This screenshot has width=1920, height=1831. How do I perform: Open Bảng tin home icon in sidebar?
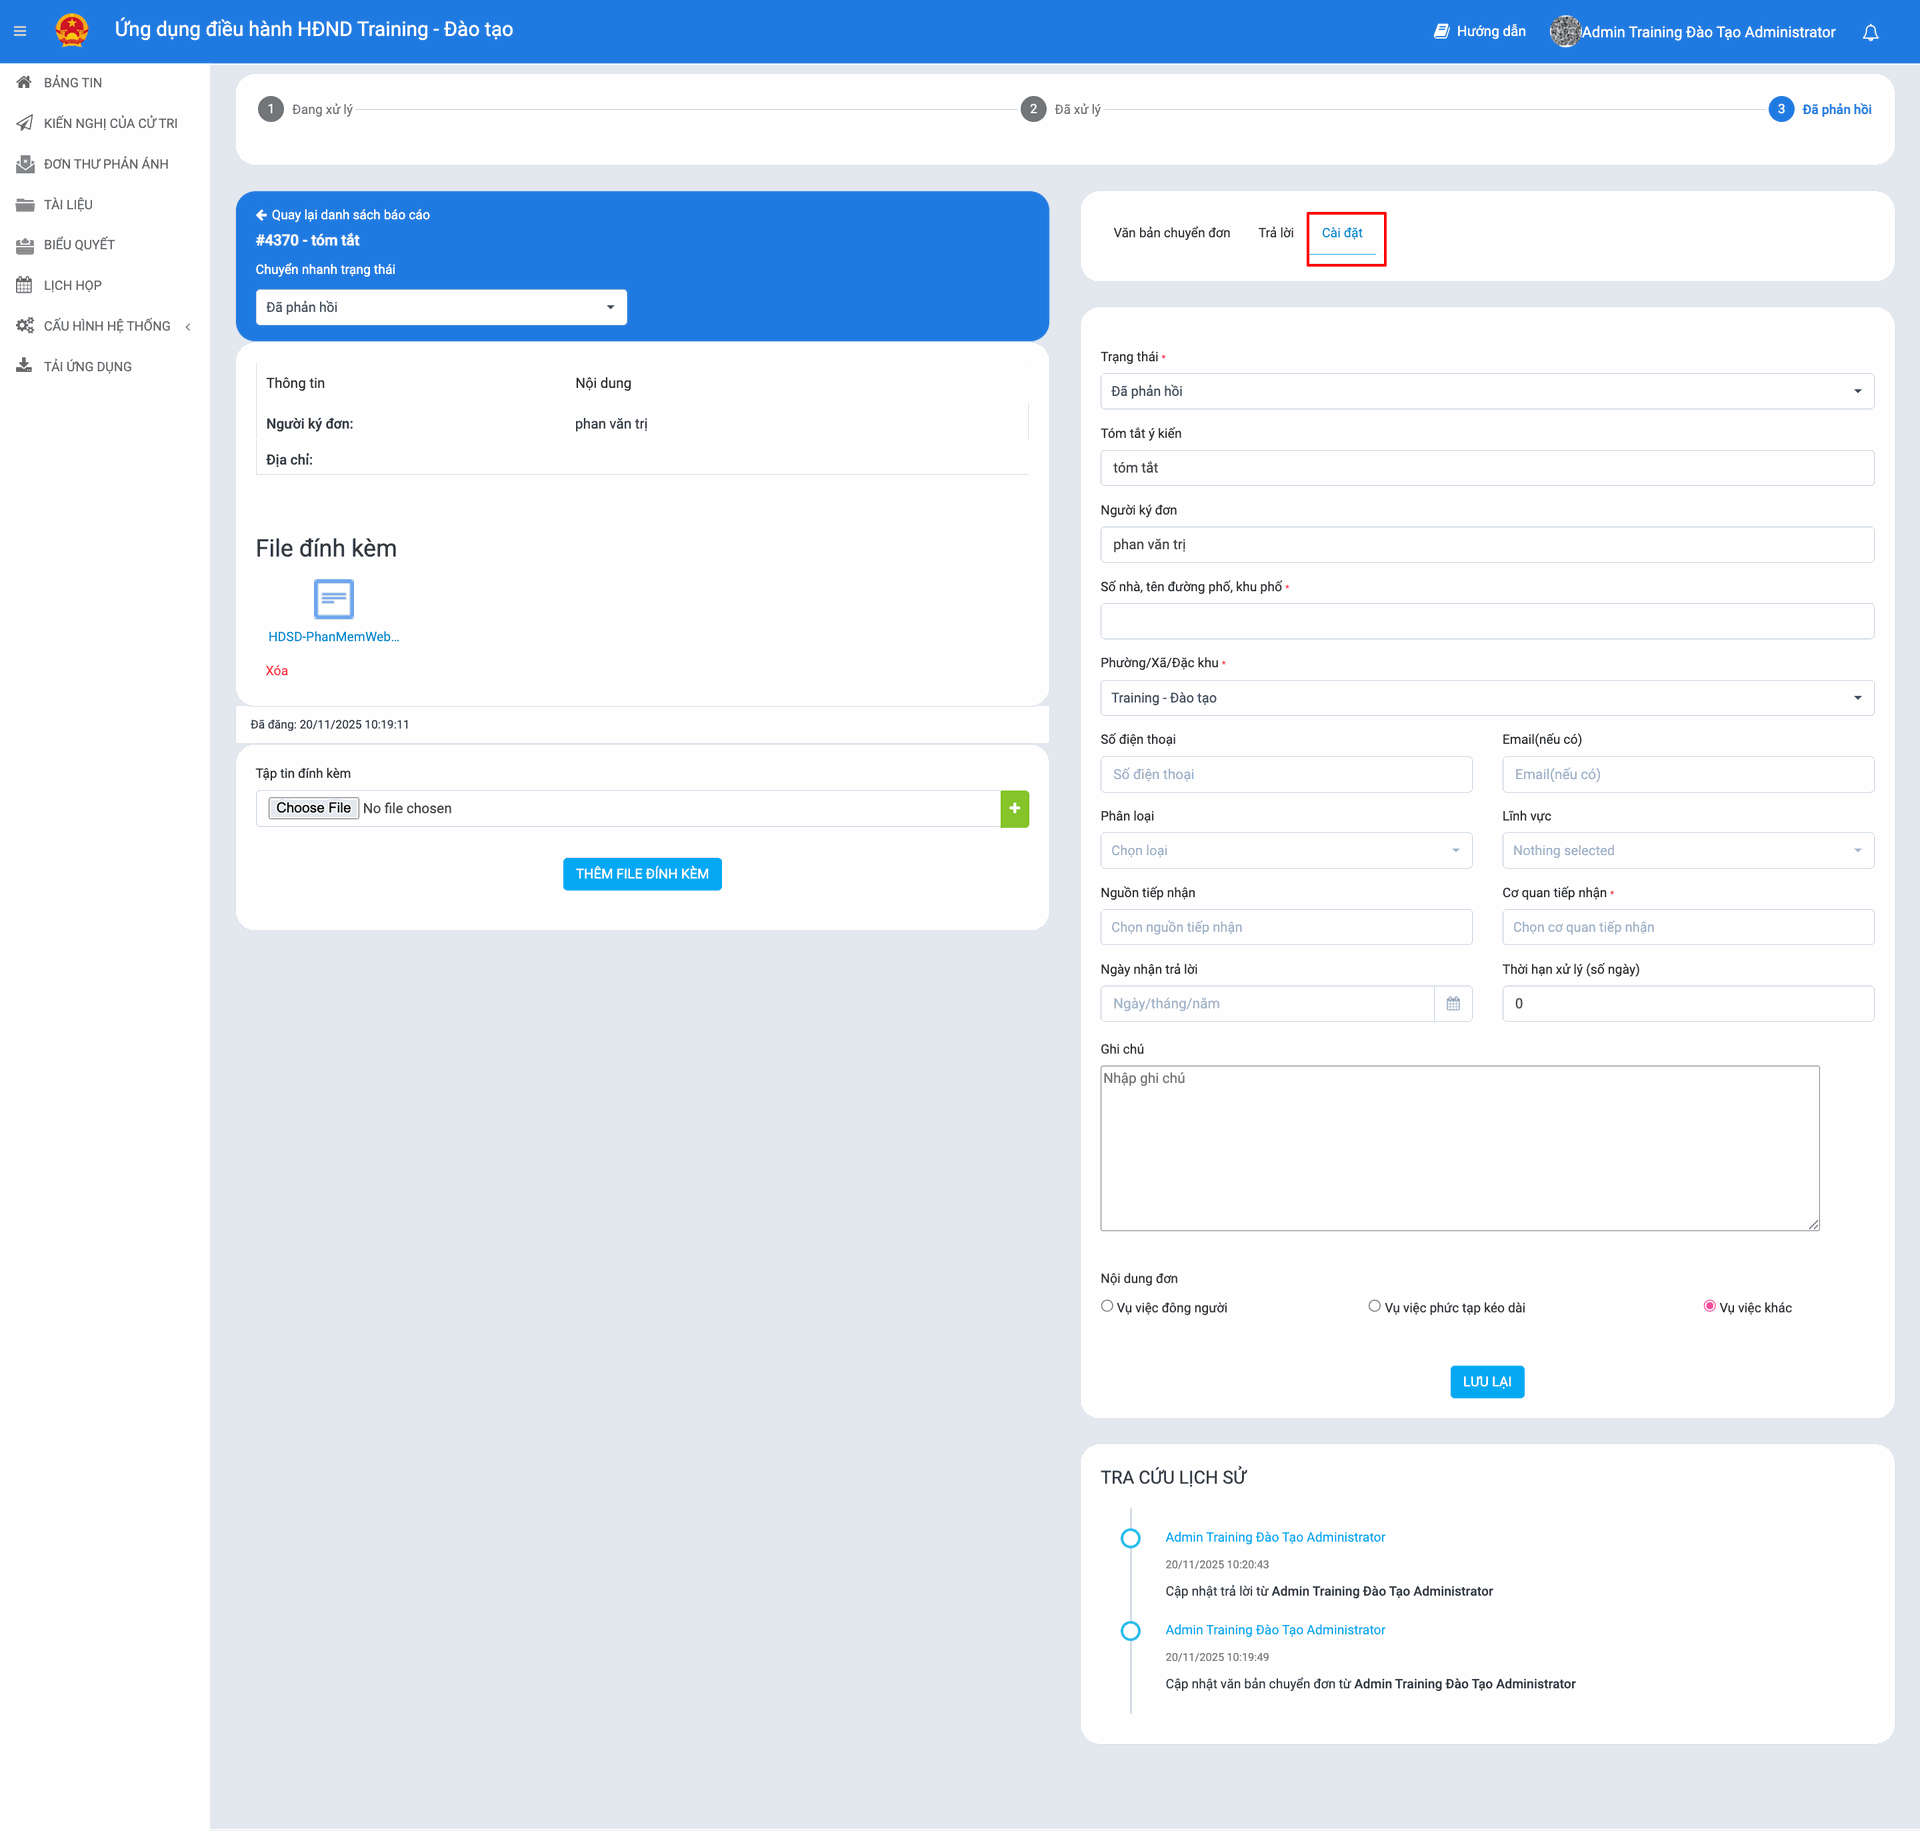25,82
